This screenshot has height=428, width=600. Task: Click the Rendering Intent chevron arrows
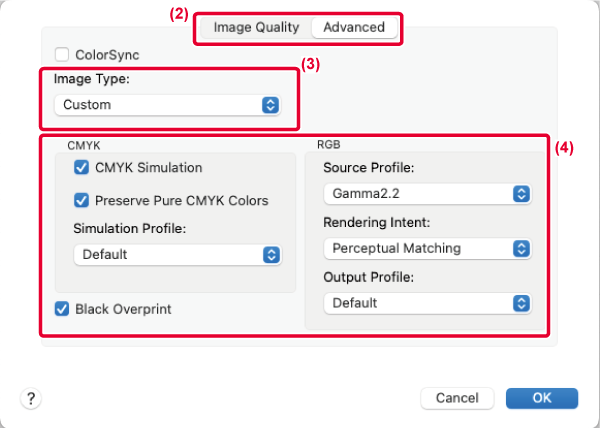520,248
